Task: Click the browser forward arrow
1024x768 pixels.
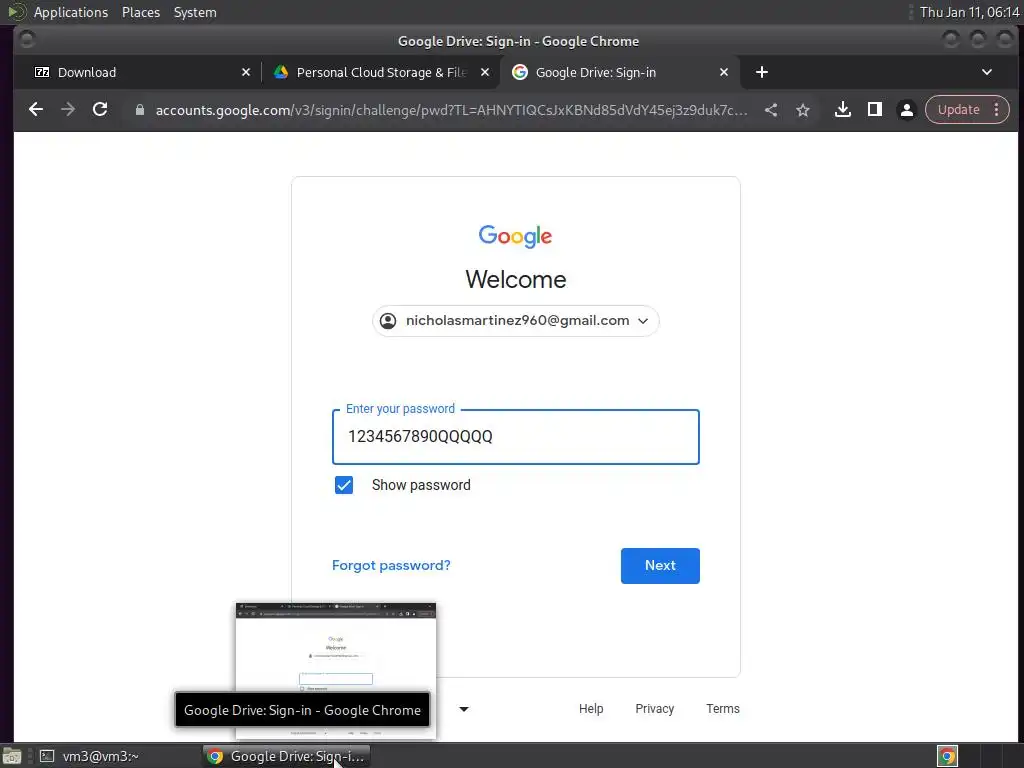Action: point(68,110)
